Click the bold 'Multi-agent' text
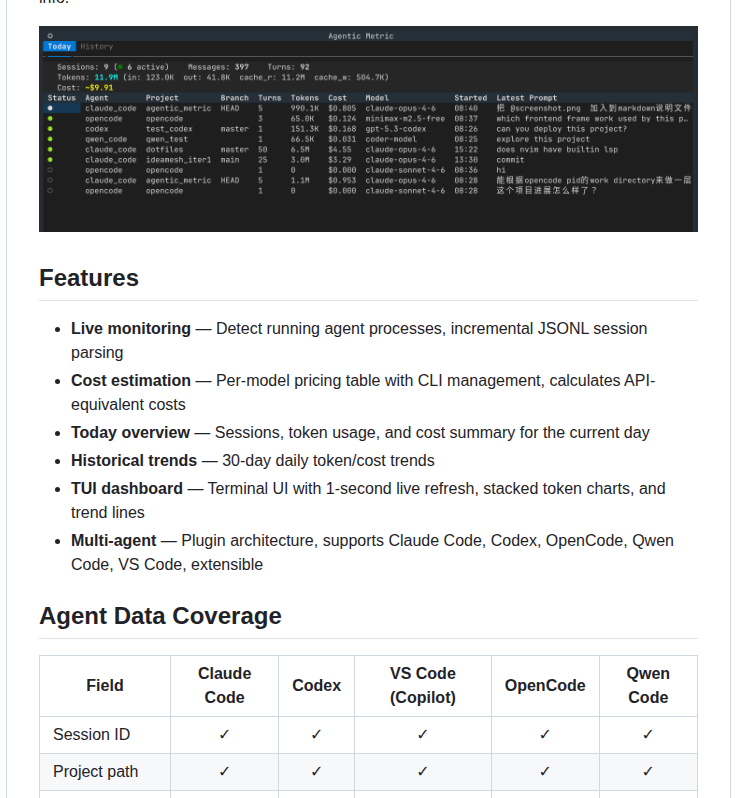 click(x=113, y=540)
